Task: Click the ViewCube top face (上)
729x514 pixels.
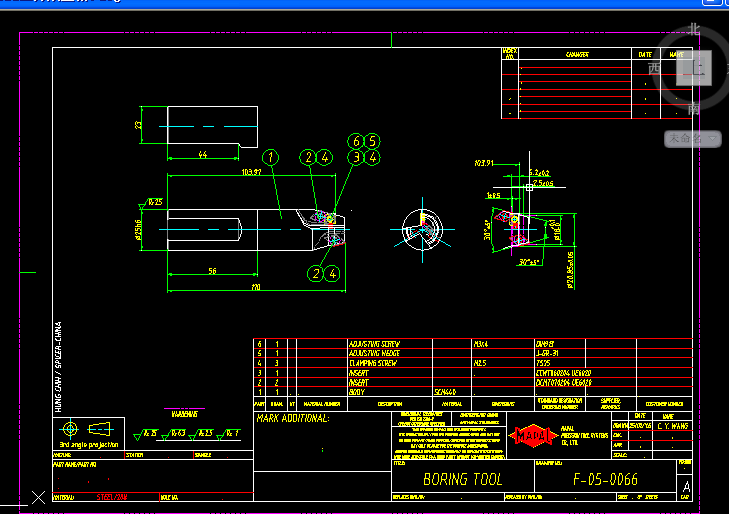Action: point(692,67)
